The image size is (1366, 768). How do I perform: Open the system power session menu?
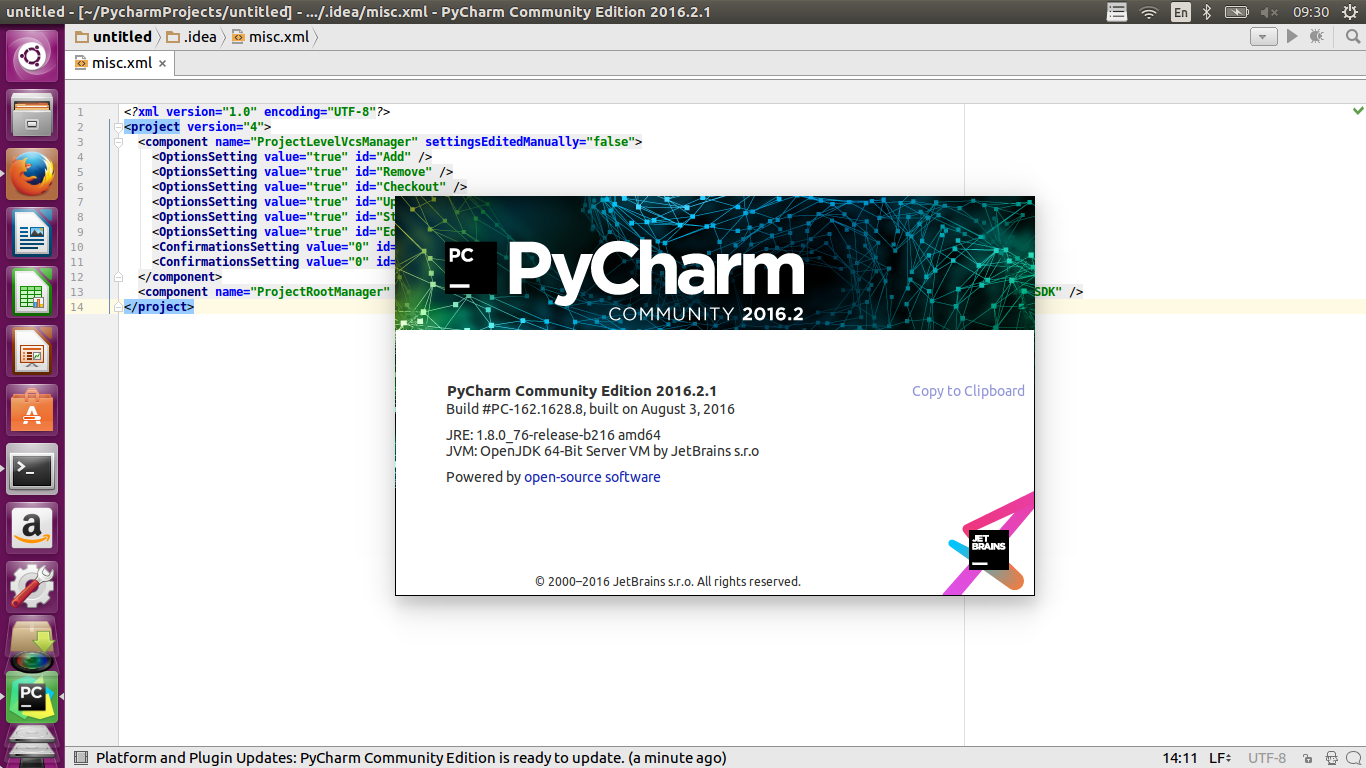1349,12
